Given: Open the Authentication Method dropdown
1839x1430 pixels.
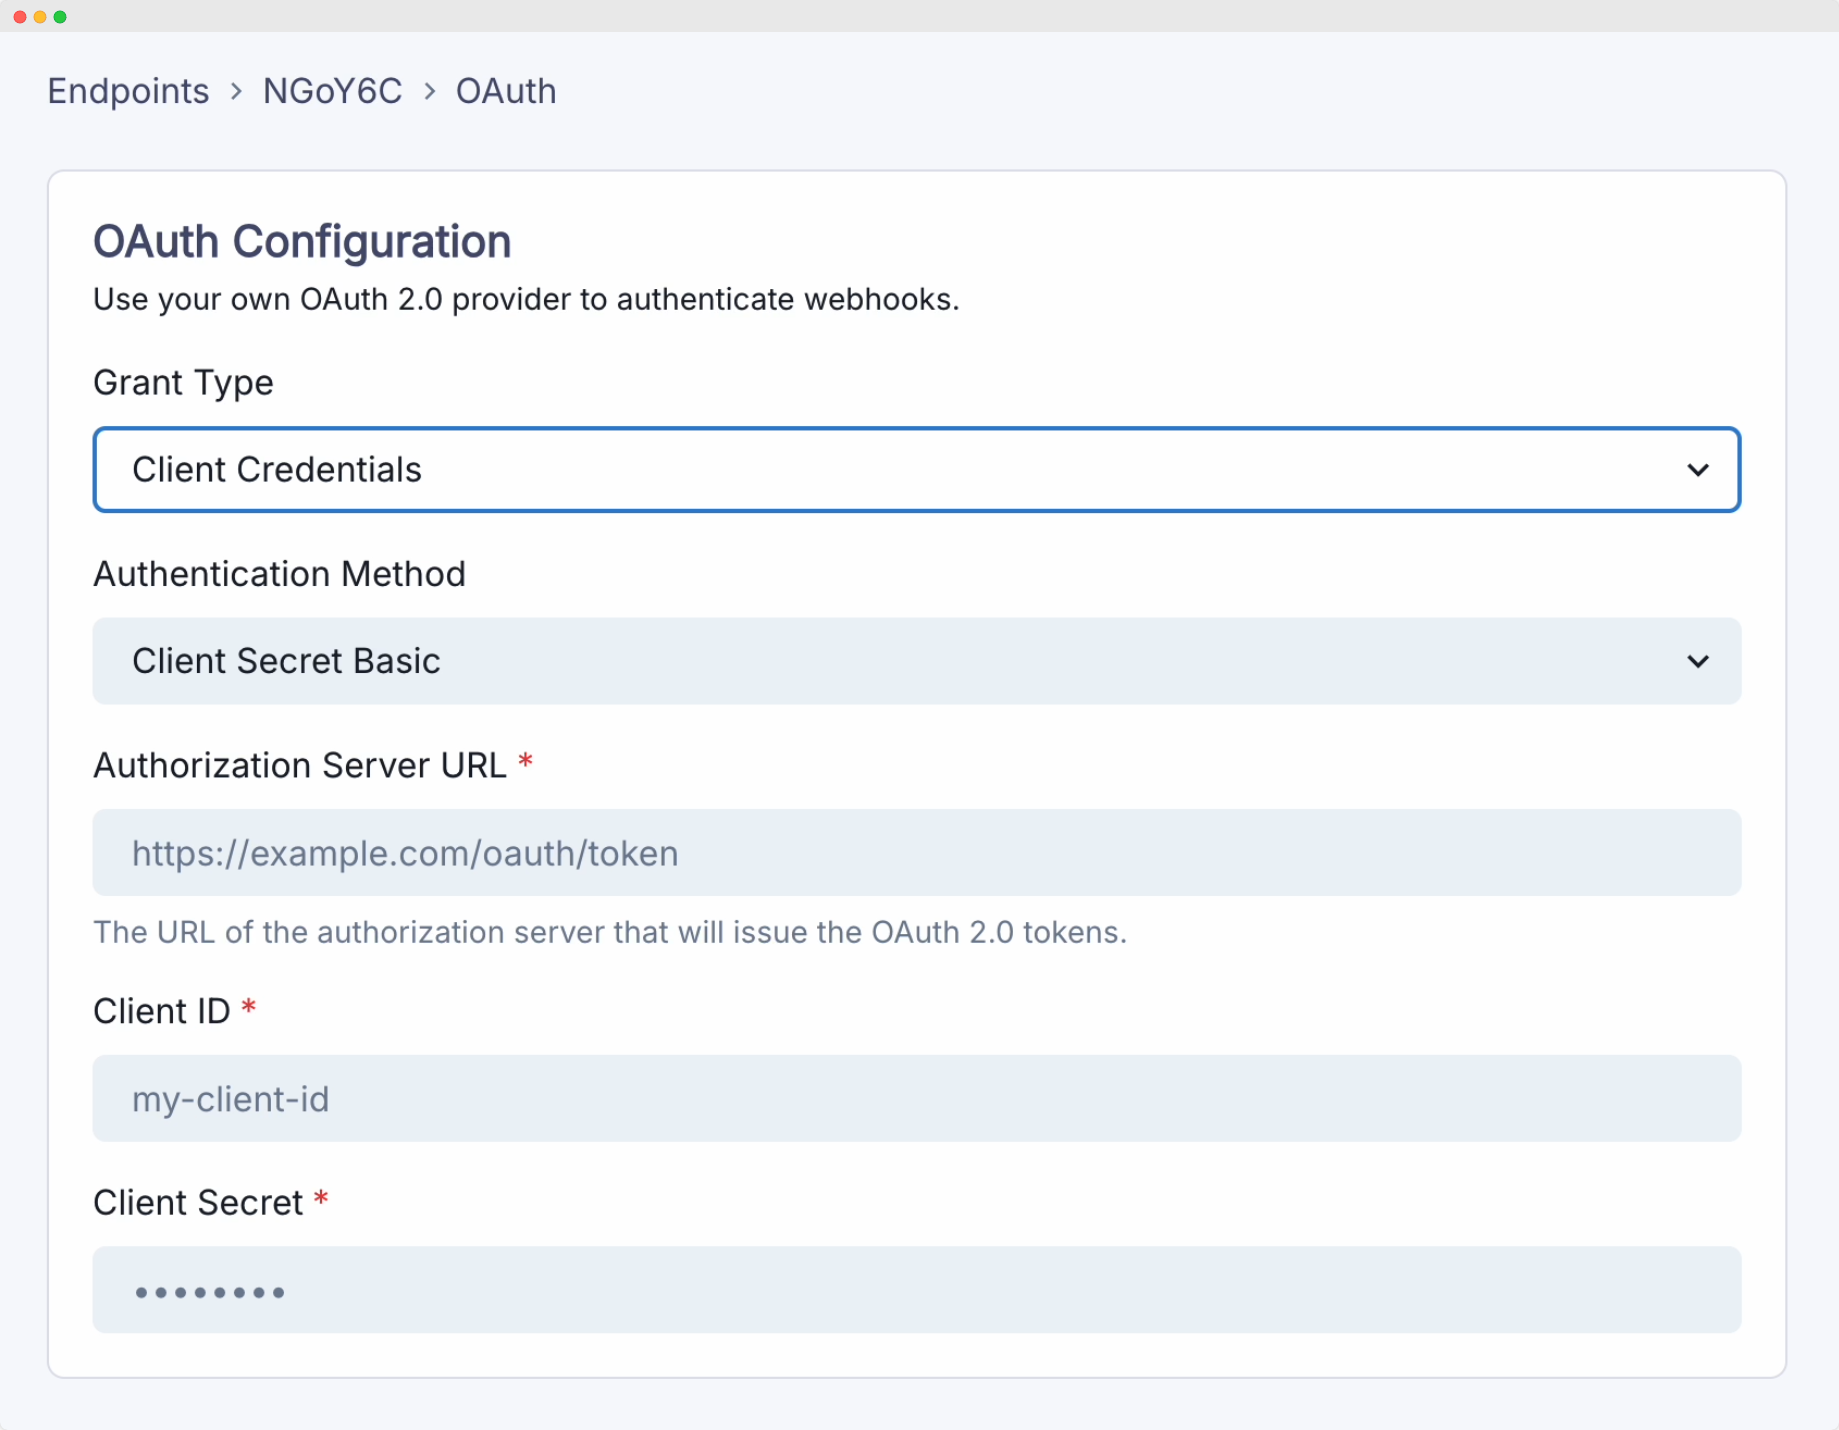Looking at the screenshot, I should 916,661.
